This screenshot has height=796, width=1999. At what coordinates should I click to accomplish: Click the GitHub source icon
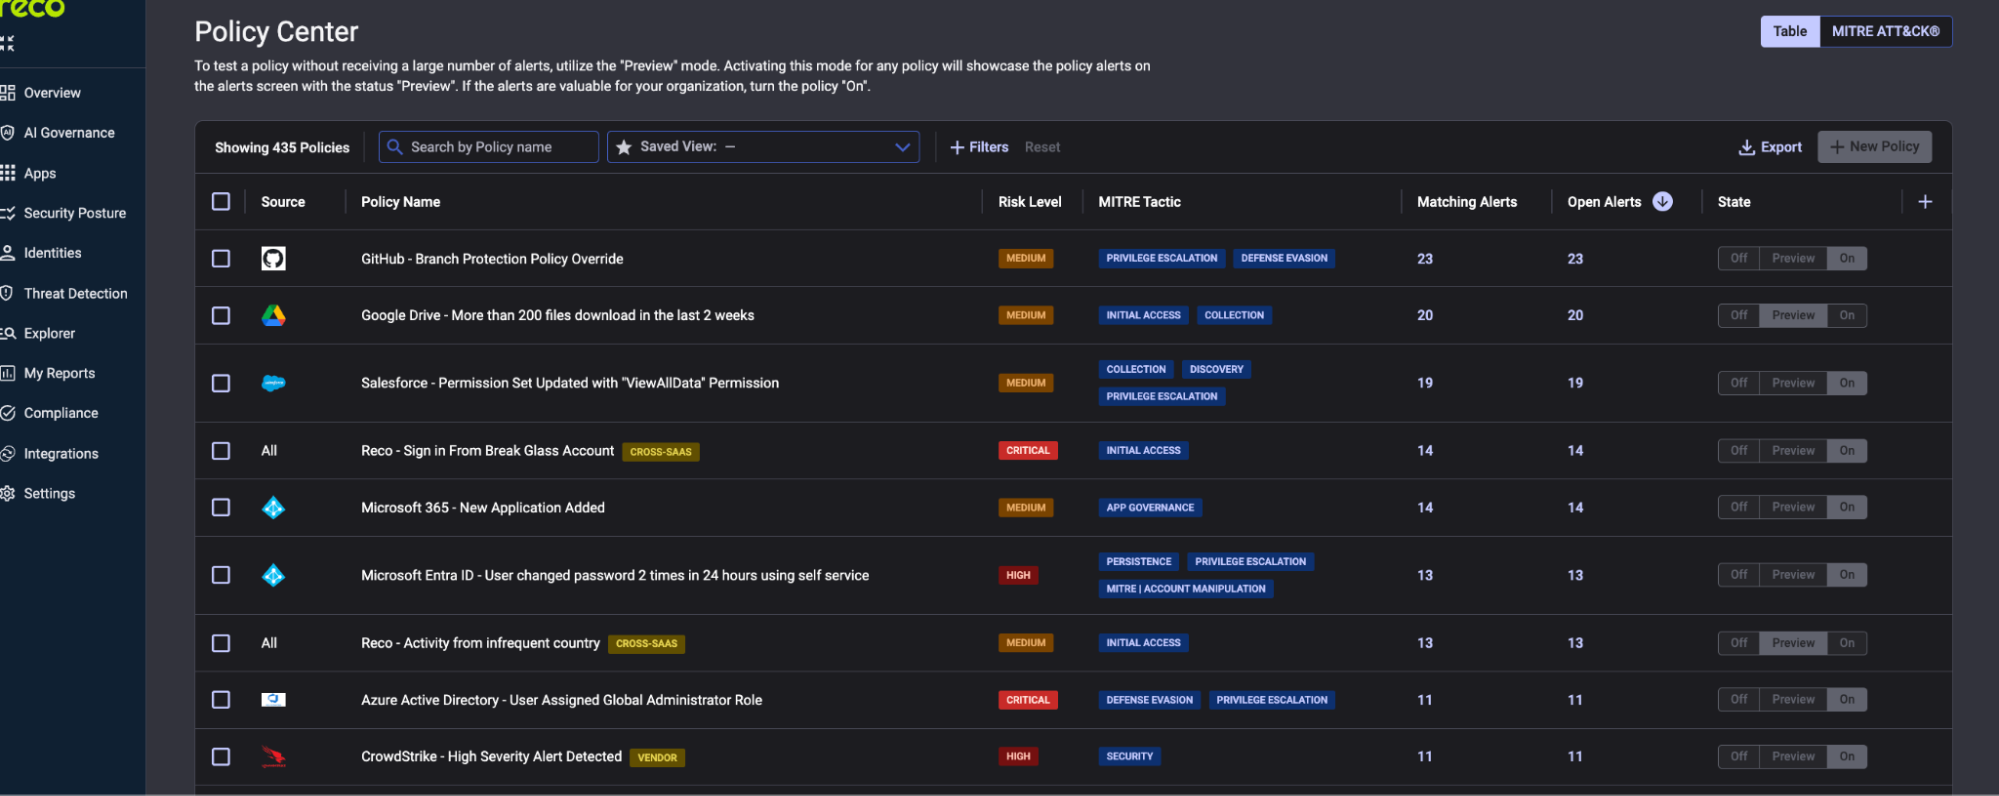click(273, 259)
